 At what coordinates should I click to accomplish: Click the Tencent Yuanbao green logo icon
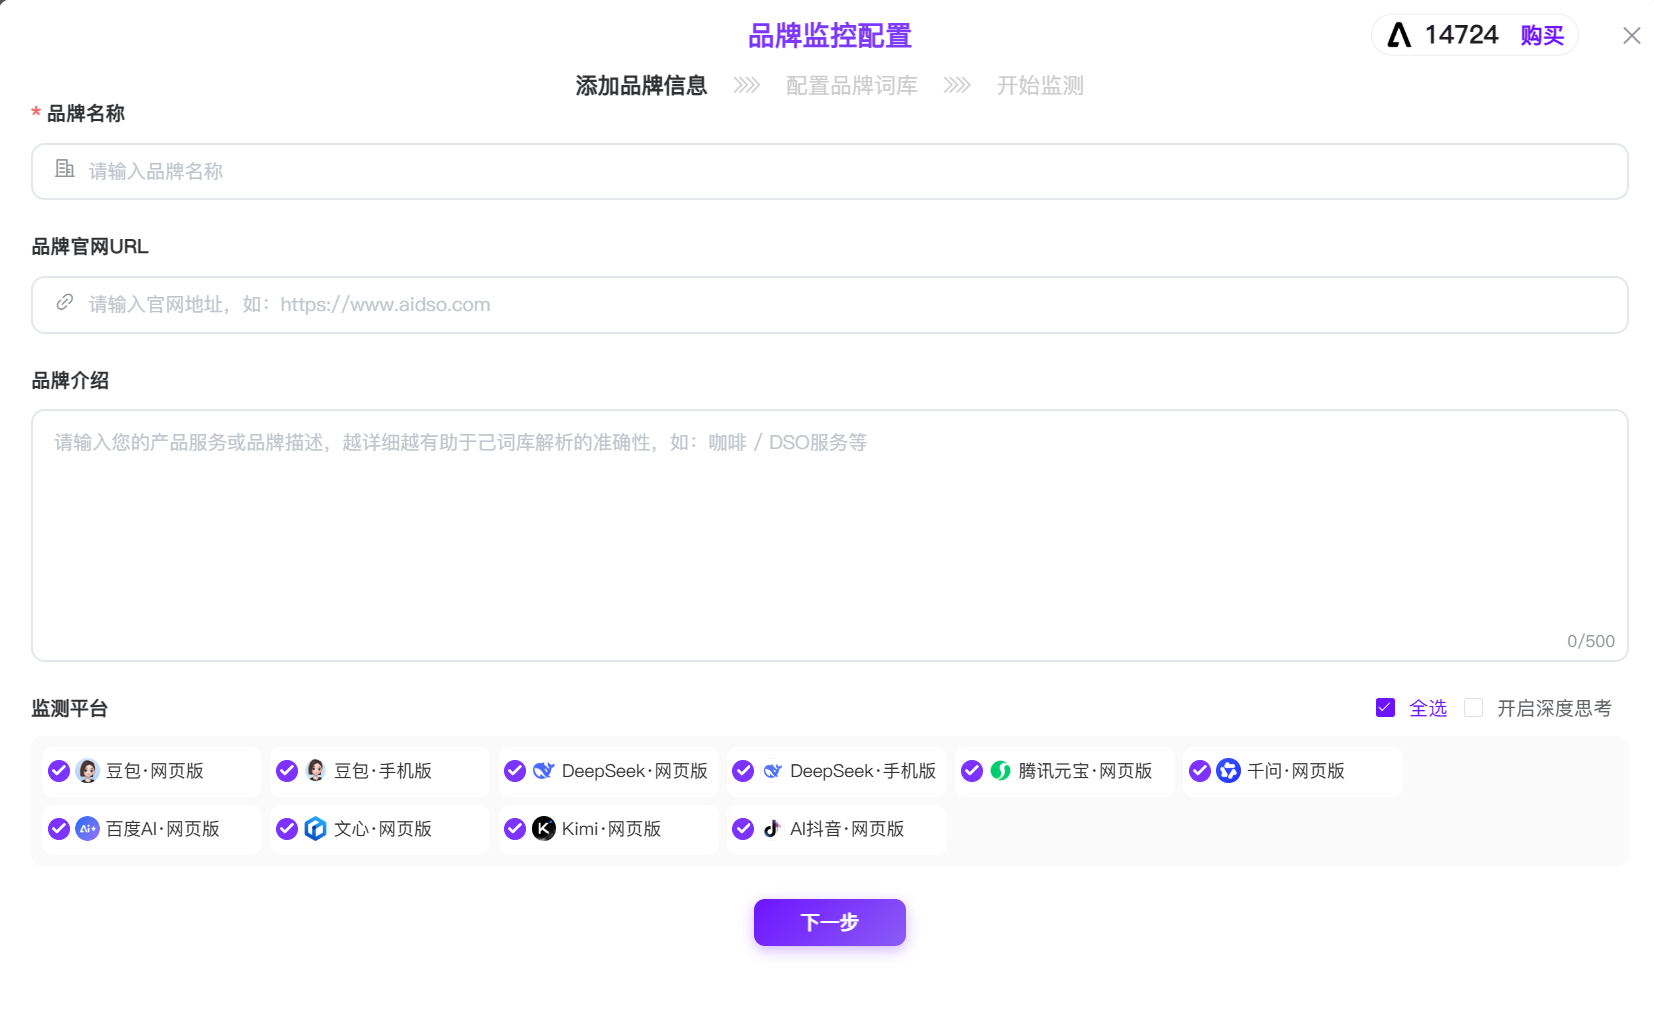tap(1000, 771)
